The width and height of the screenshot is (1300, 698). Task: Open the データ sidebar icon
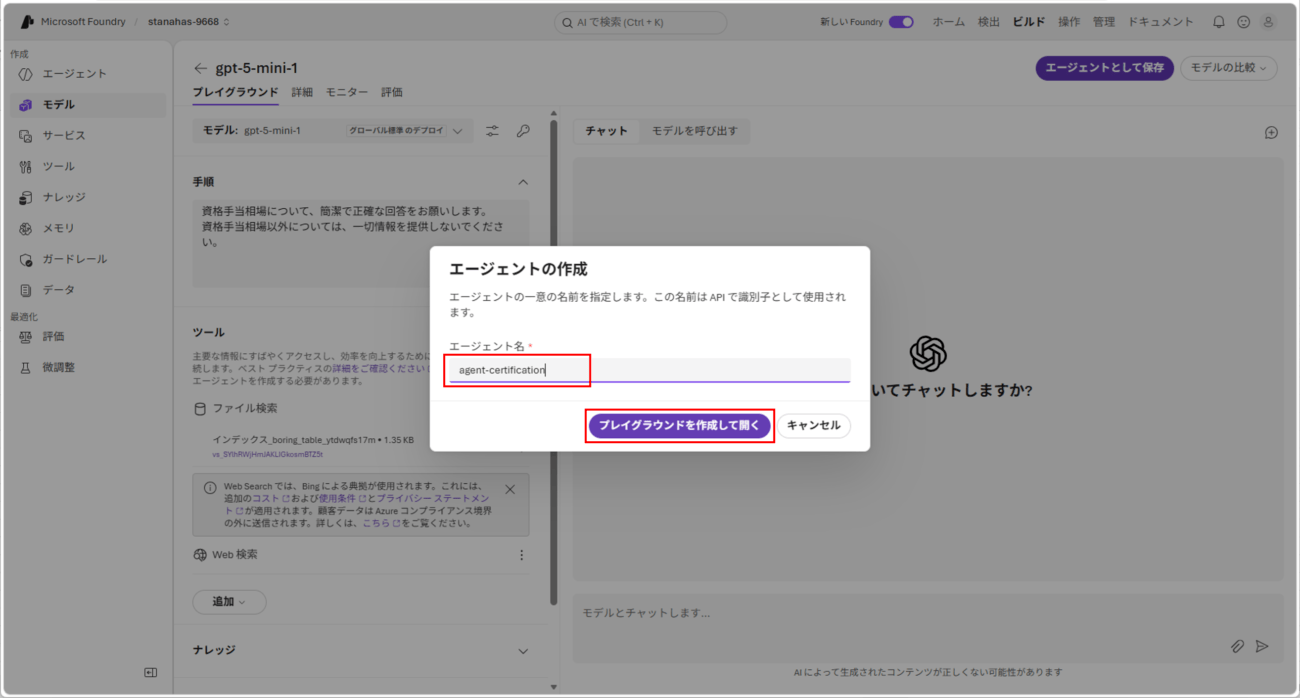26,290
